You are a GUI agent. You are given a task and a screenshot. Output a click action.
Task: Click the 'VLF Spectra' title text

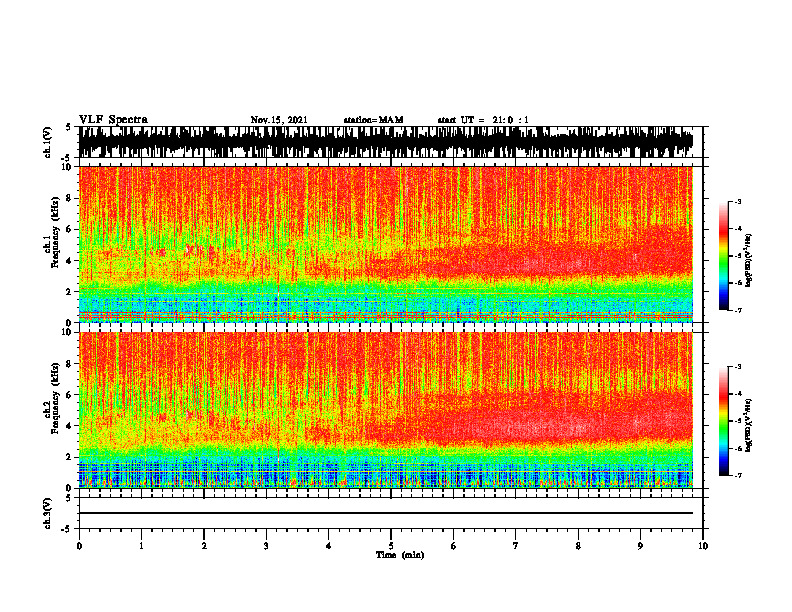coord(113,120)
